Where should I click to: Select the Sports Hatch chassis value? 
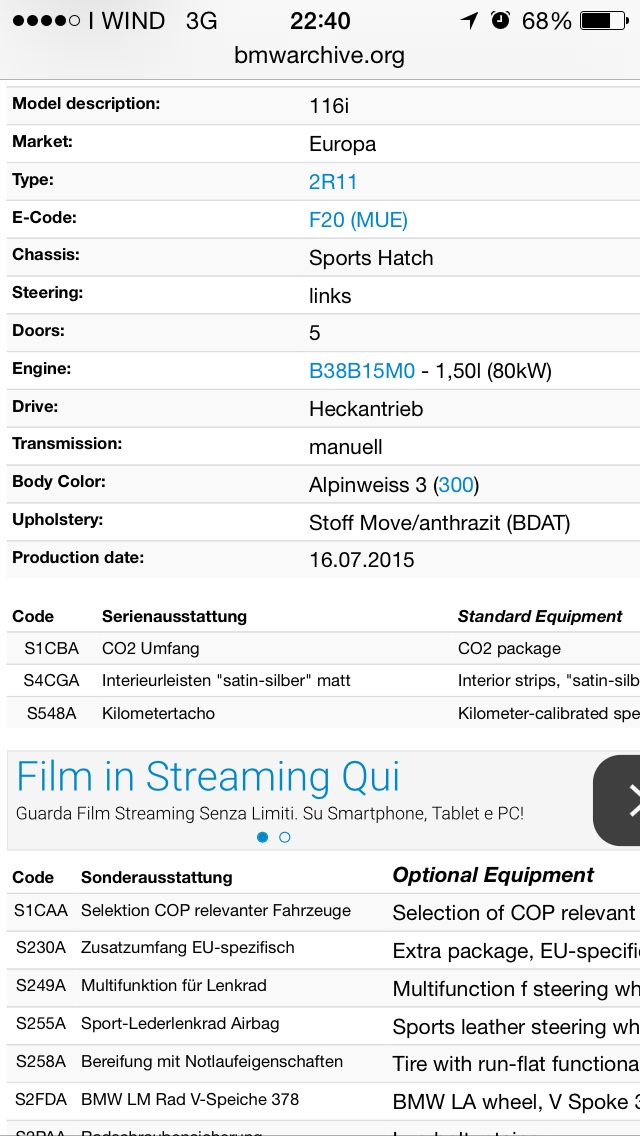371,258
